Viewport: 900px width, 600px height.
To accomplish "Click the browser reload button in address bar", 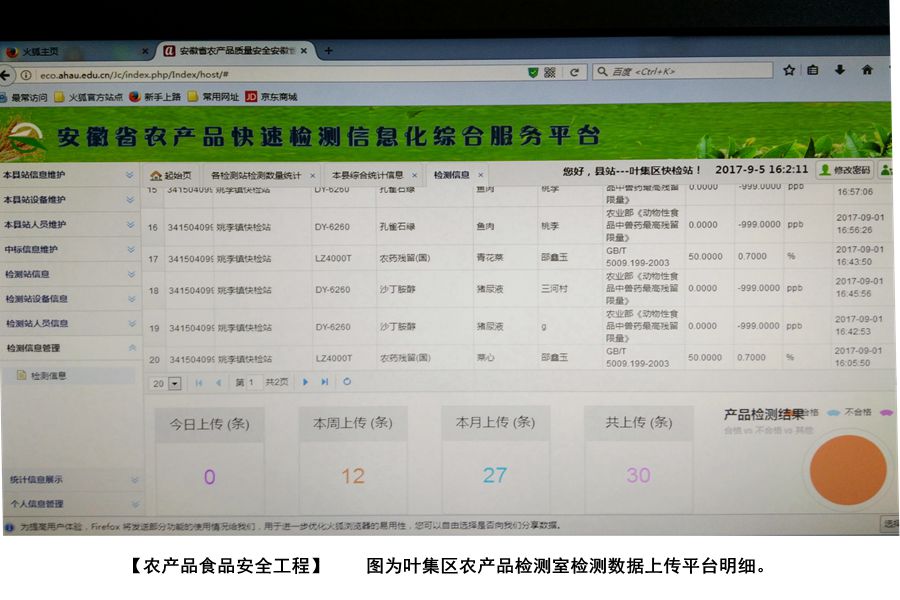I will pos(574,72).
